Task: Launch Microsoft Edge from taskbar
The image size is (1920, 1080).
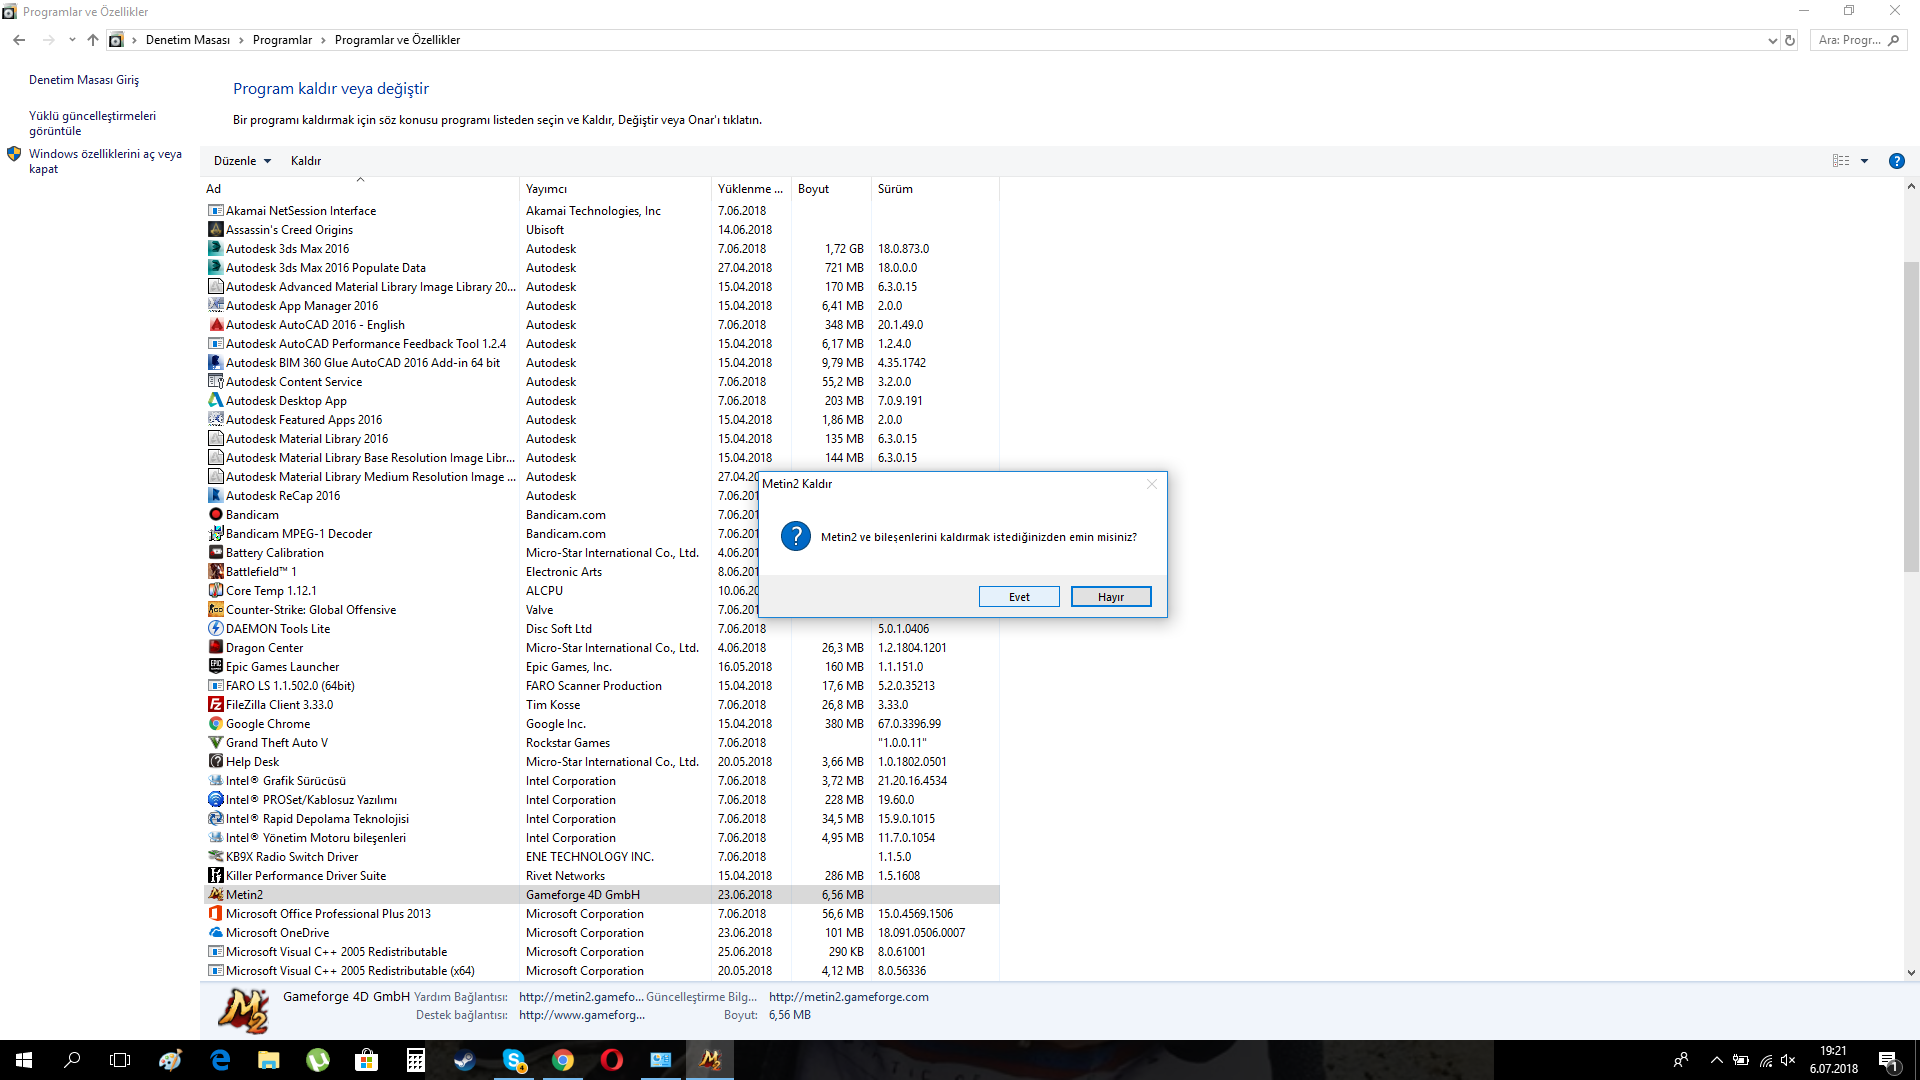Action: tap(220, 1060)
